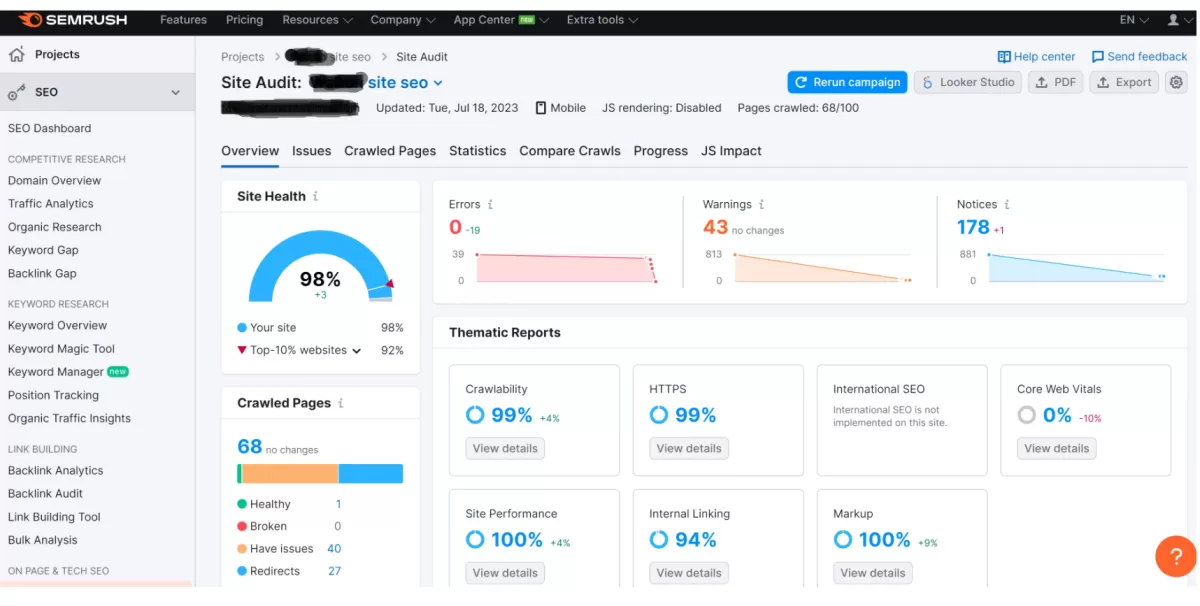Click the Errors info icon
Viewport: 1200px width, 606px height.
point(490,204)
